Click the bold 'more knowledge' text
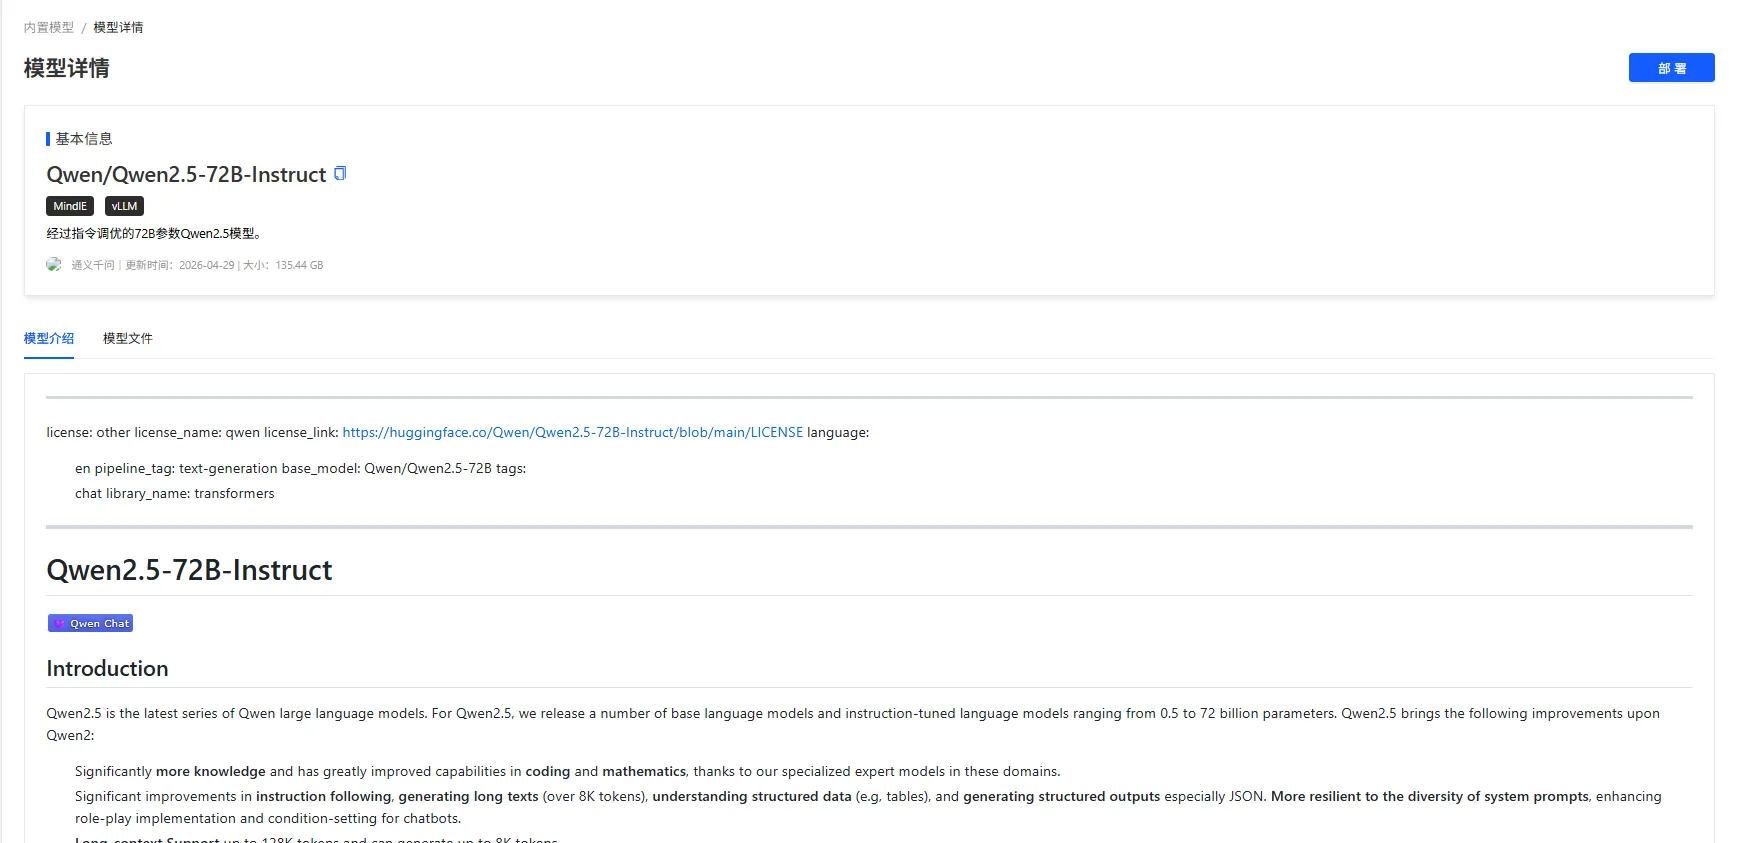The image size is (1737, 843). (x=211, y=771)
